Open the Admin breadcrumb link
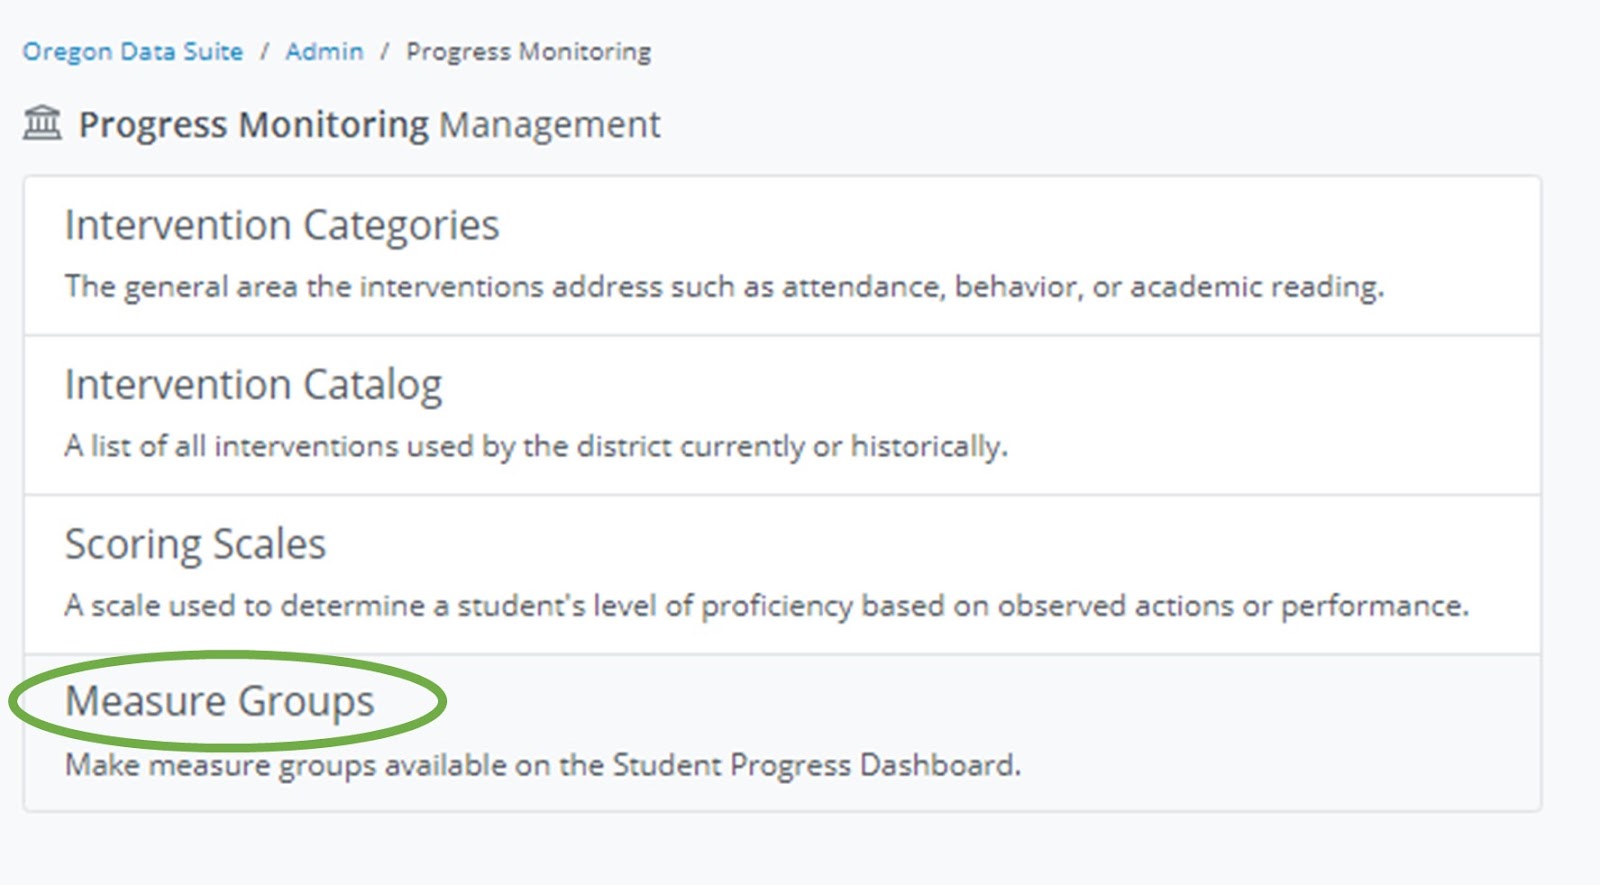This screenshot has height=885, width=1600. coord(324,52)
